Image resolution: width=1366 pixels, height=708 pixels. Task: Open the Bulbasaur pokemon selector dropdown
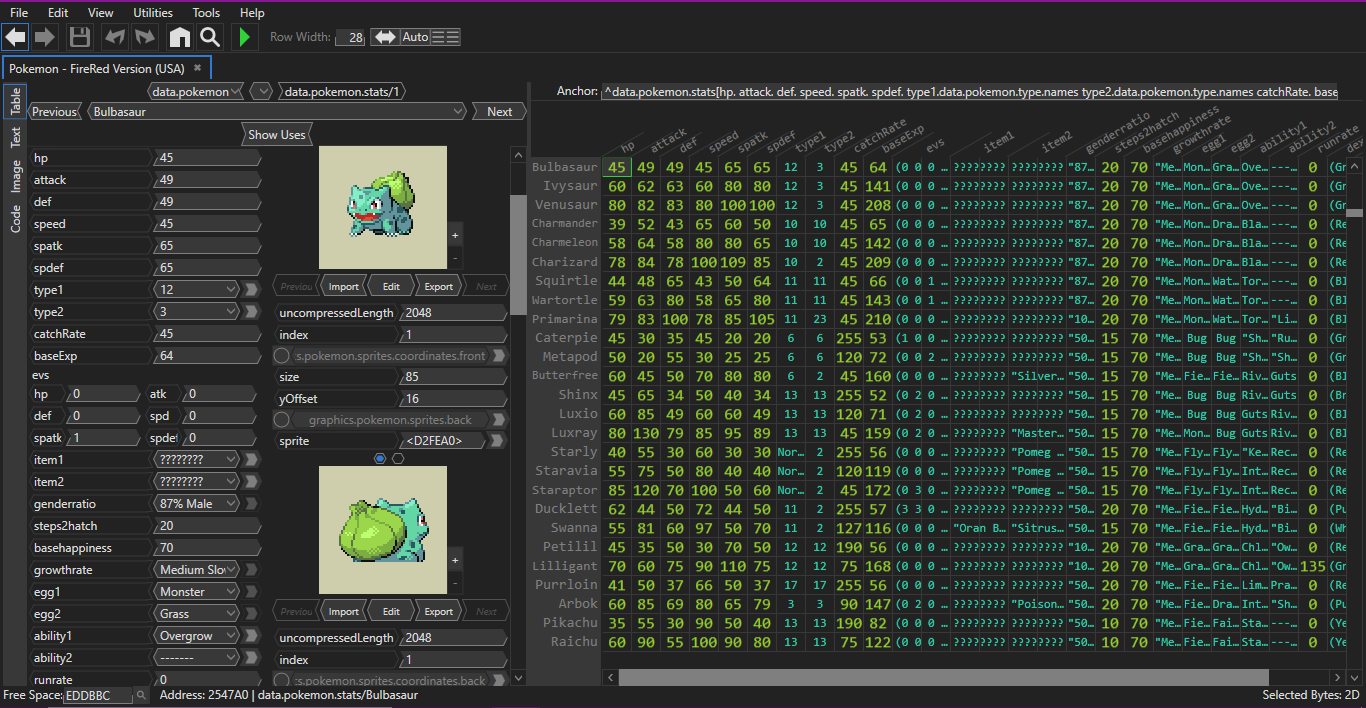click(x=276, y=112)
